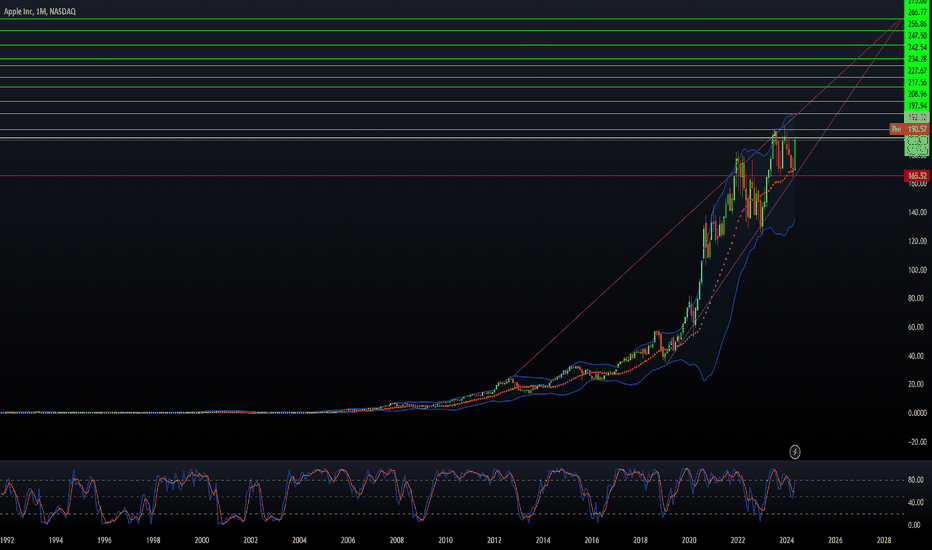Select the Pre 190.57 pre-market price label

tap(909, 129)
